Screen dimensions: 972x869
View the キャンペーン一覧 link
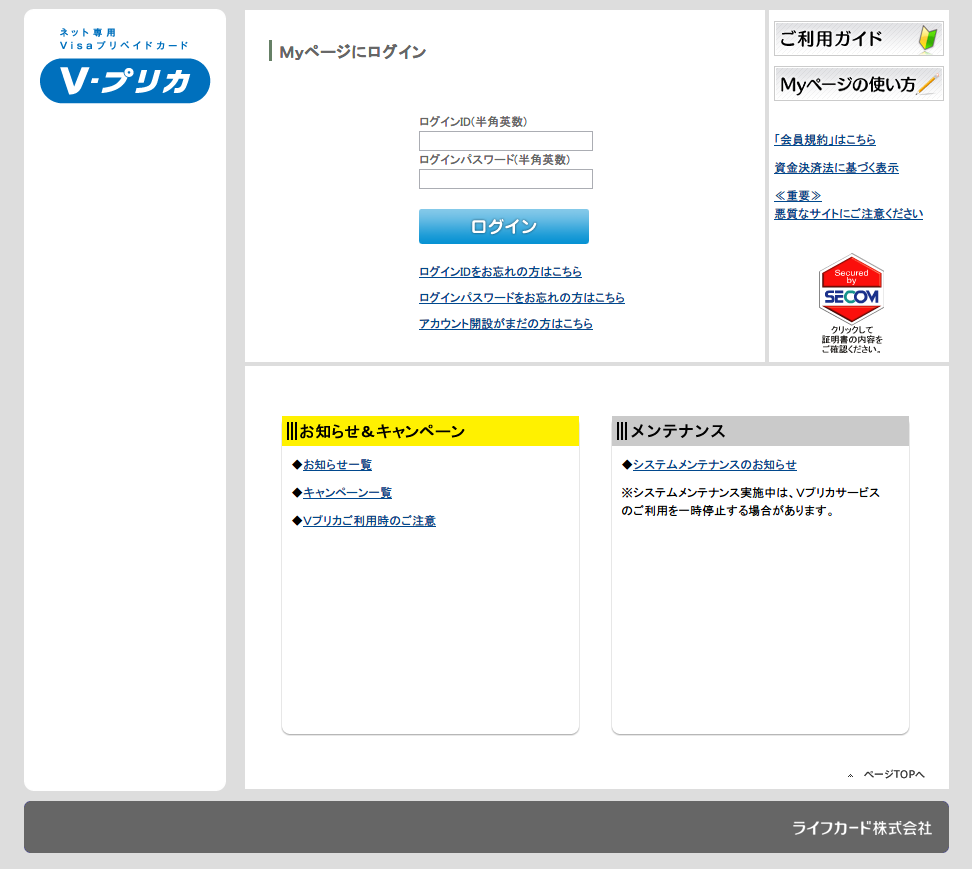tap(347, 493)
